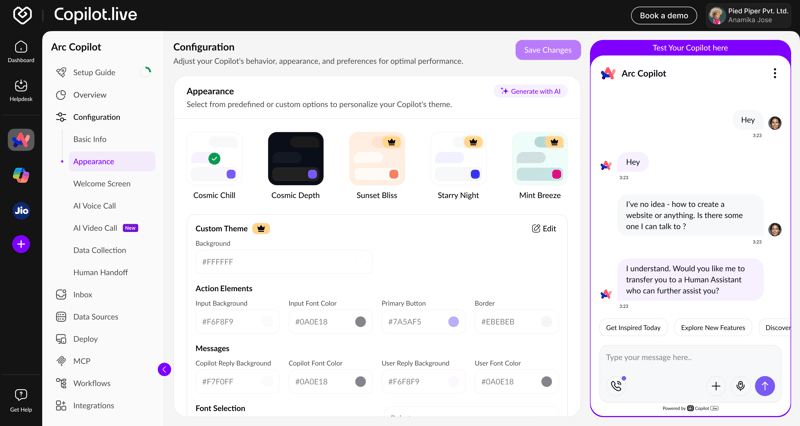
Task: Click Copilot Reply Background swatch #F7F0FF
Action: (x=267, y=382)
